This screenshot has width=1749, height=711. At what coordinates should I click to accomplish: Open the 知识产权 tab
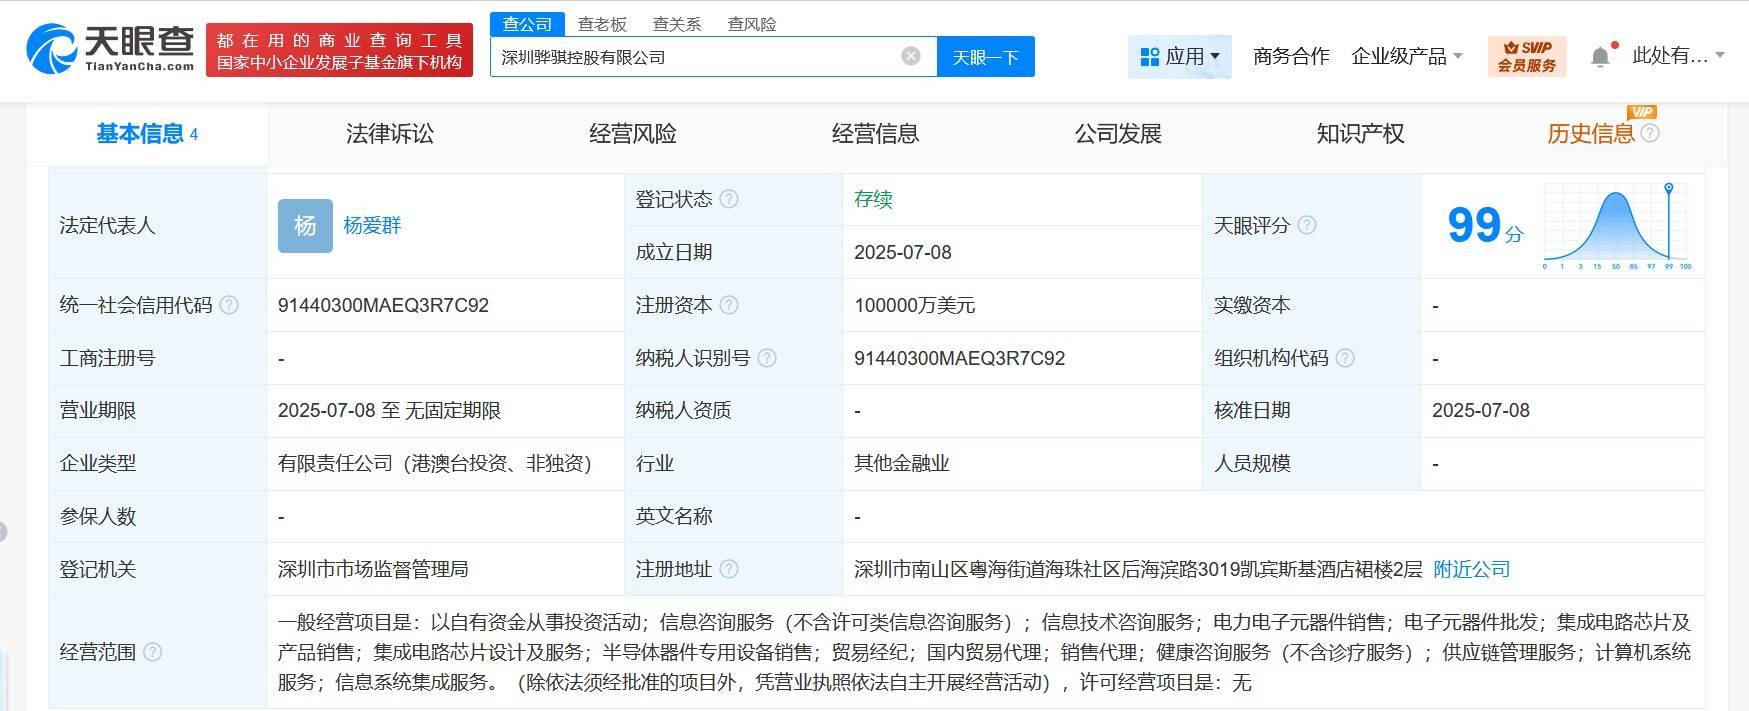[1361, 133]
